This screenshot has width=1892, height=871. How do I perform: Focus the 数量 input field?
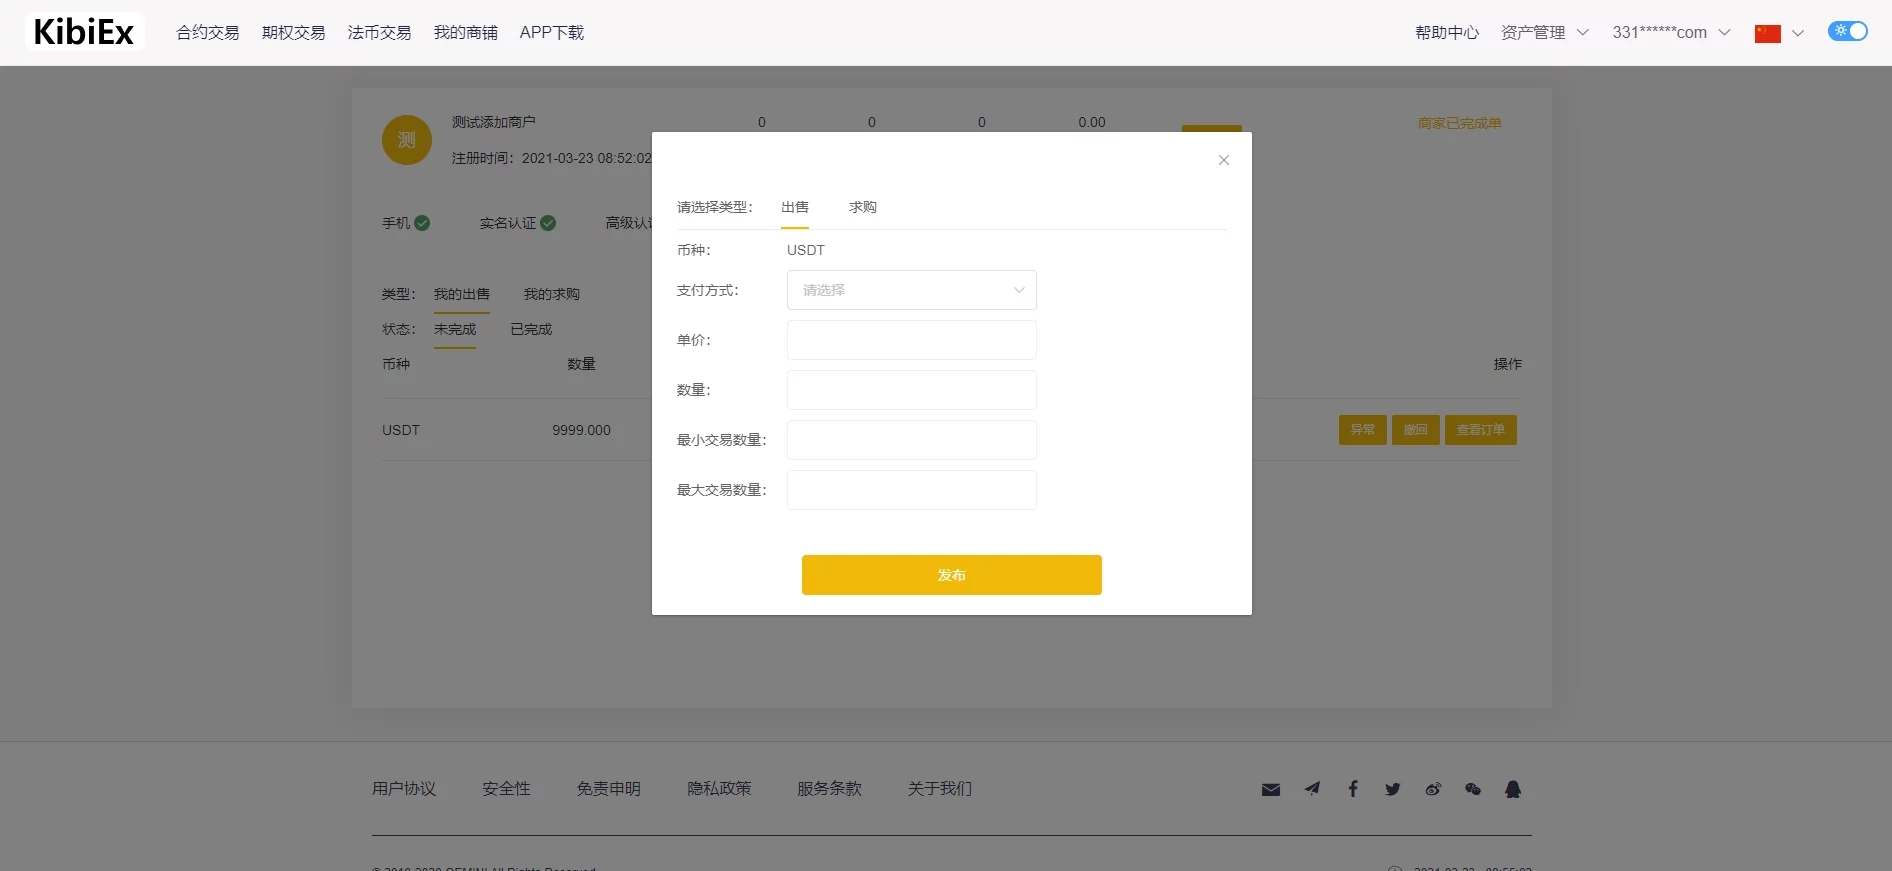pyautogui.click(x=912, y=390)
